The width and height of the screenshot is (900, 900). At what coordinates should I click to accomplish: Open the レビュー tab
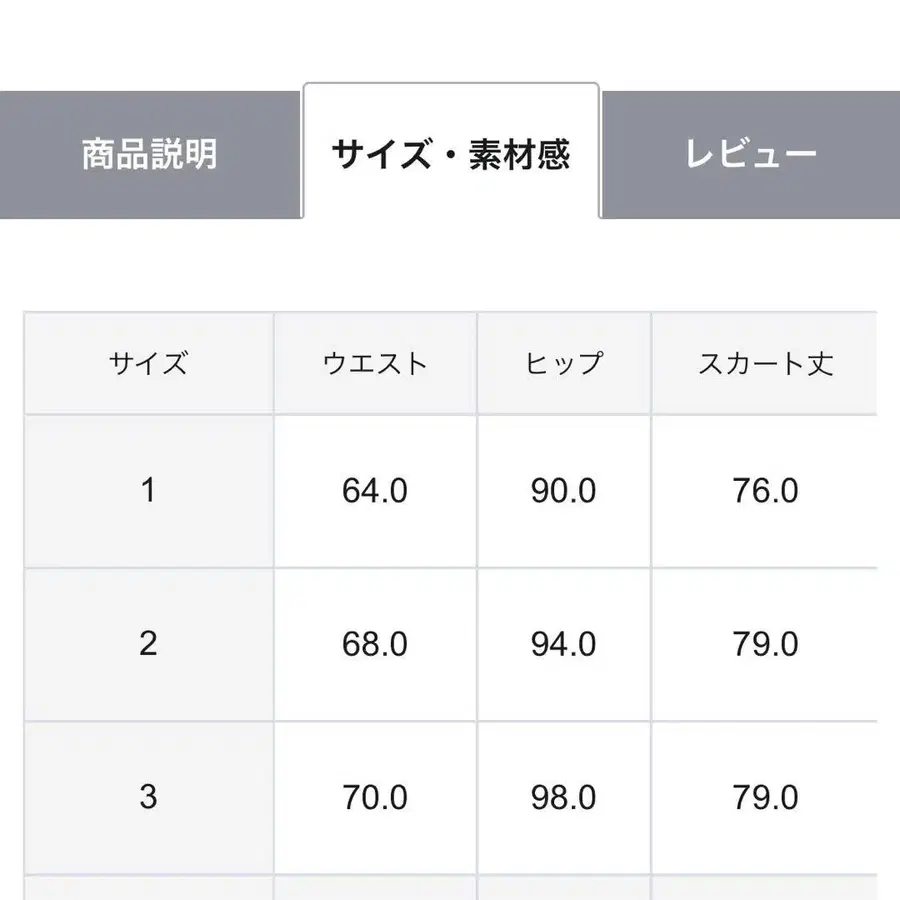point(752,152)
